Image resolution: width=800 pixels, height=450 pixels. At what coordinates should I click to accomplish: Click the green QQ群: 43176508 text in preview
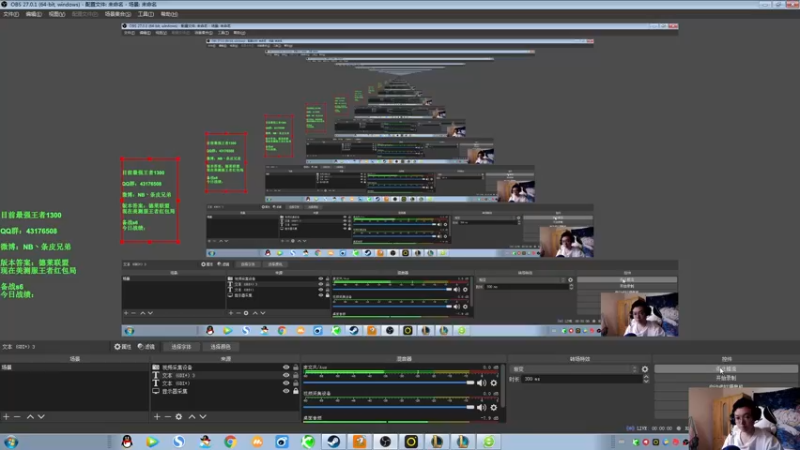[x=29, y=231]
